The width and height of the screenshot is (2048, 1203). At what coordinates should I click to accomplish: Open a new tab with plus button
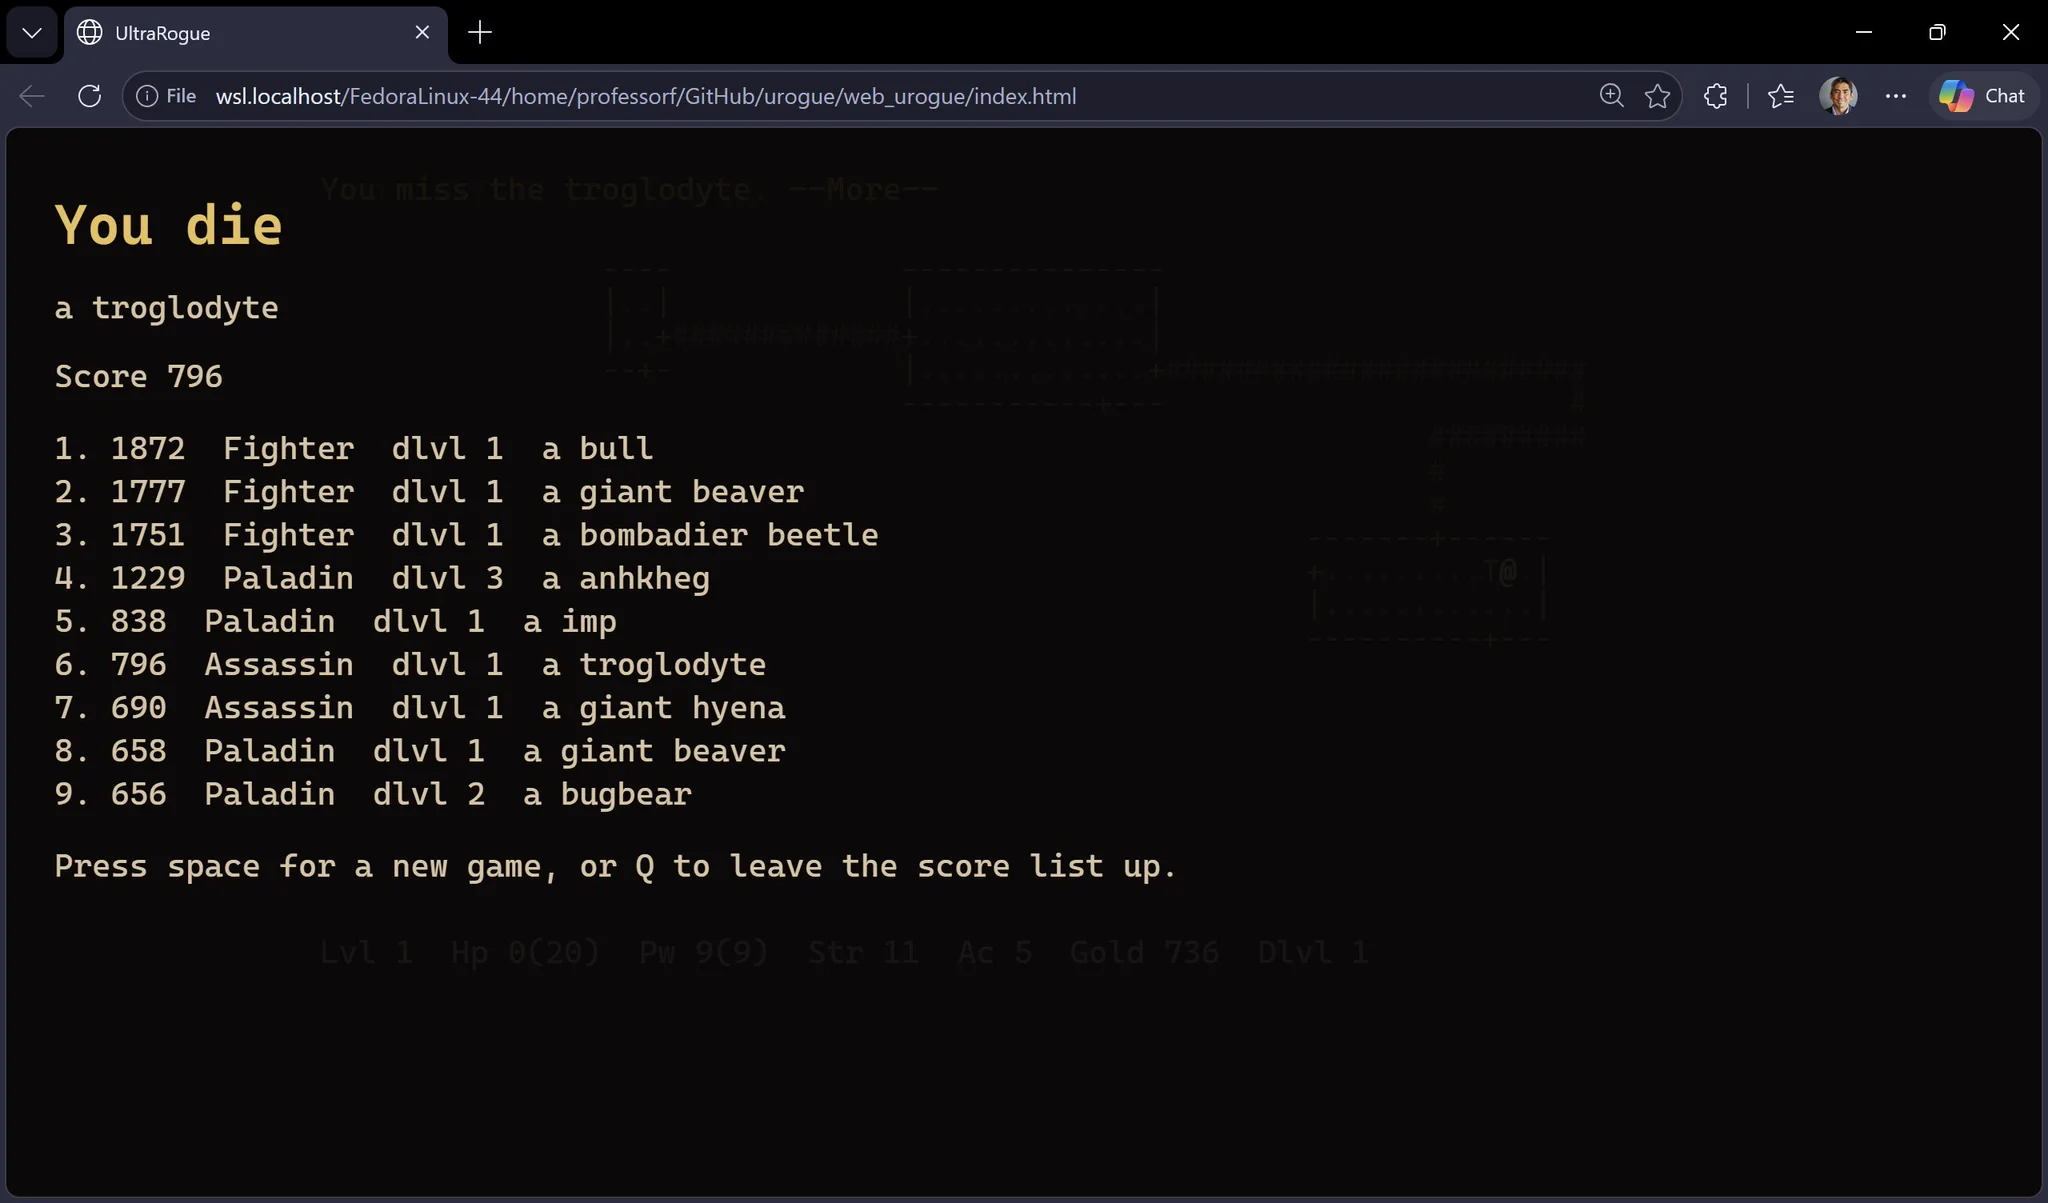(480, 33)
